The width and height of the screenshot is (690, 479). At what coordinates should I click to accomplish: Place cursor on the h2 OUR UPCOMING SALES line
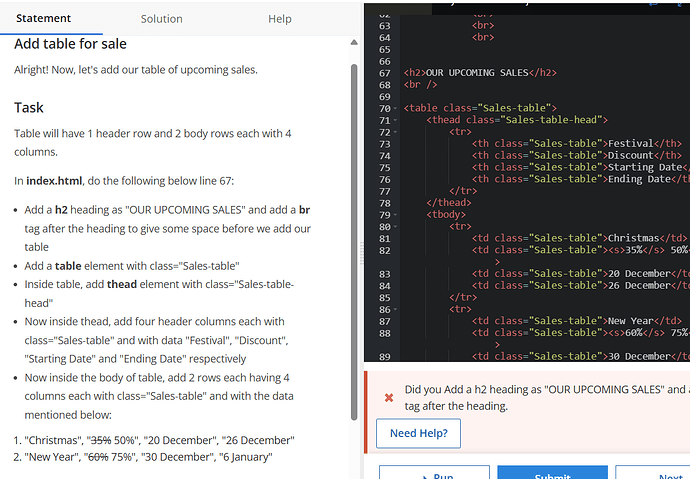click(x=480, y=73)
